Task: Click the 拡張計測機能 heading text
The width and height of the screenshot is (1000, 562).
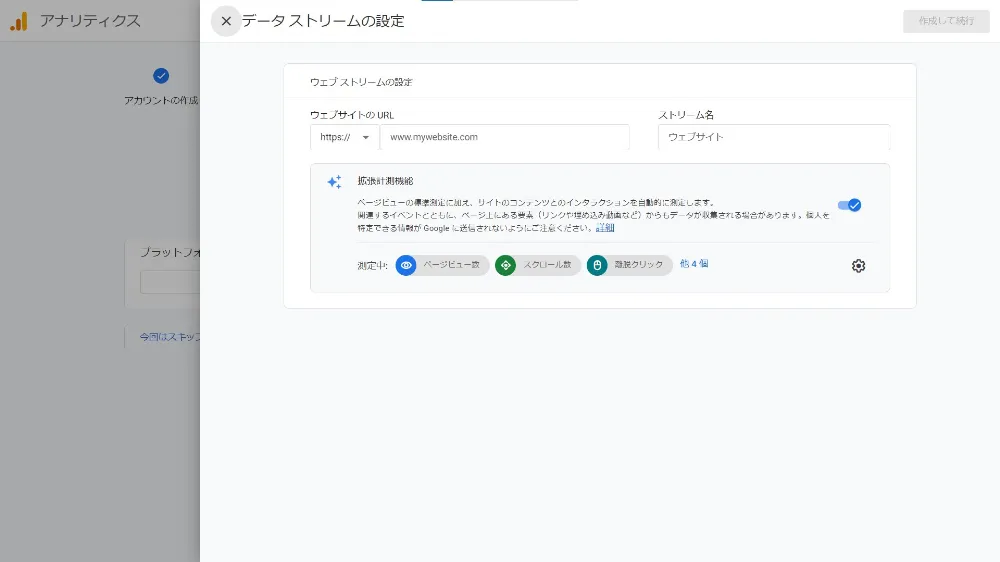Action: (x=385, y=181)
